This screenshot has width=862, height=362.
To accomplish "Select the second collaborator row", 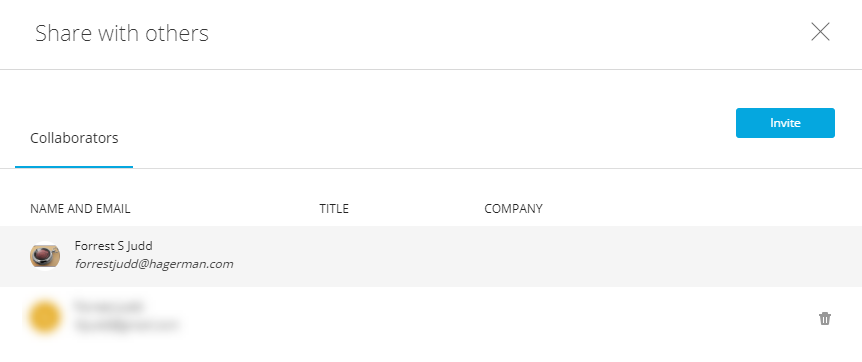I will pos(431,317).
